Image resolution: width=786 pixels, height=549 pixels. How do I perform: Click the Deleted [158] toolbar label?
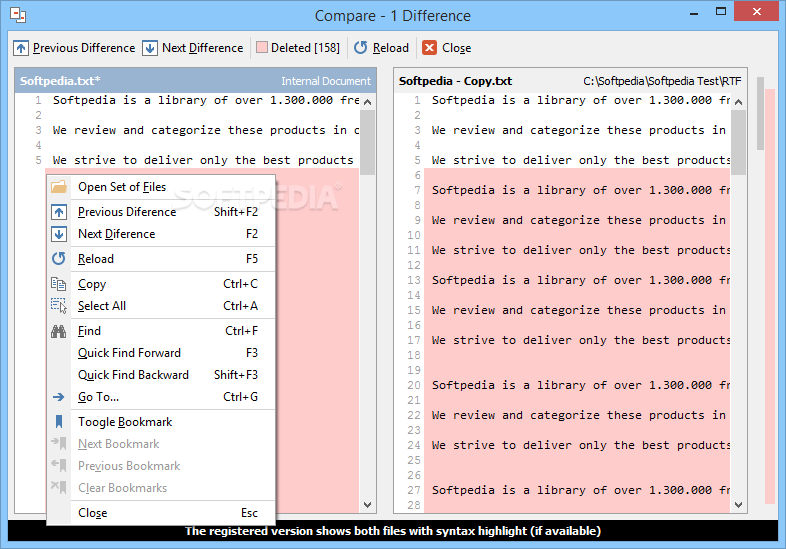pyautogui.click(x=305, y=48)
